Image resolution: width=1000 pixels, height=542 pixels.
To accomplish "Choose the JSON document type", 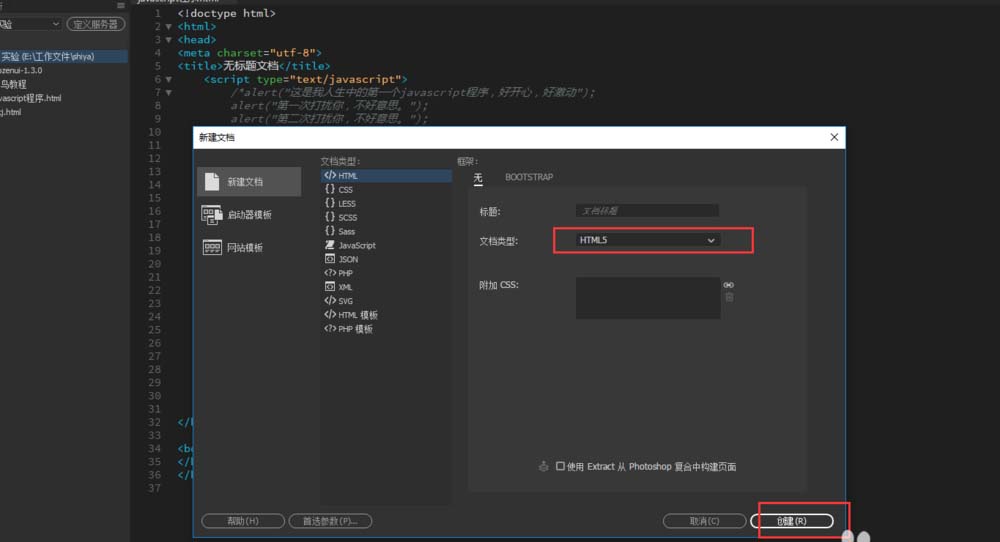I will [347, 259].
